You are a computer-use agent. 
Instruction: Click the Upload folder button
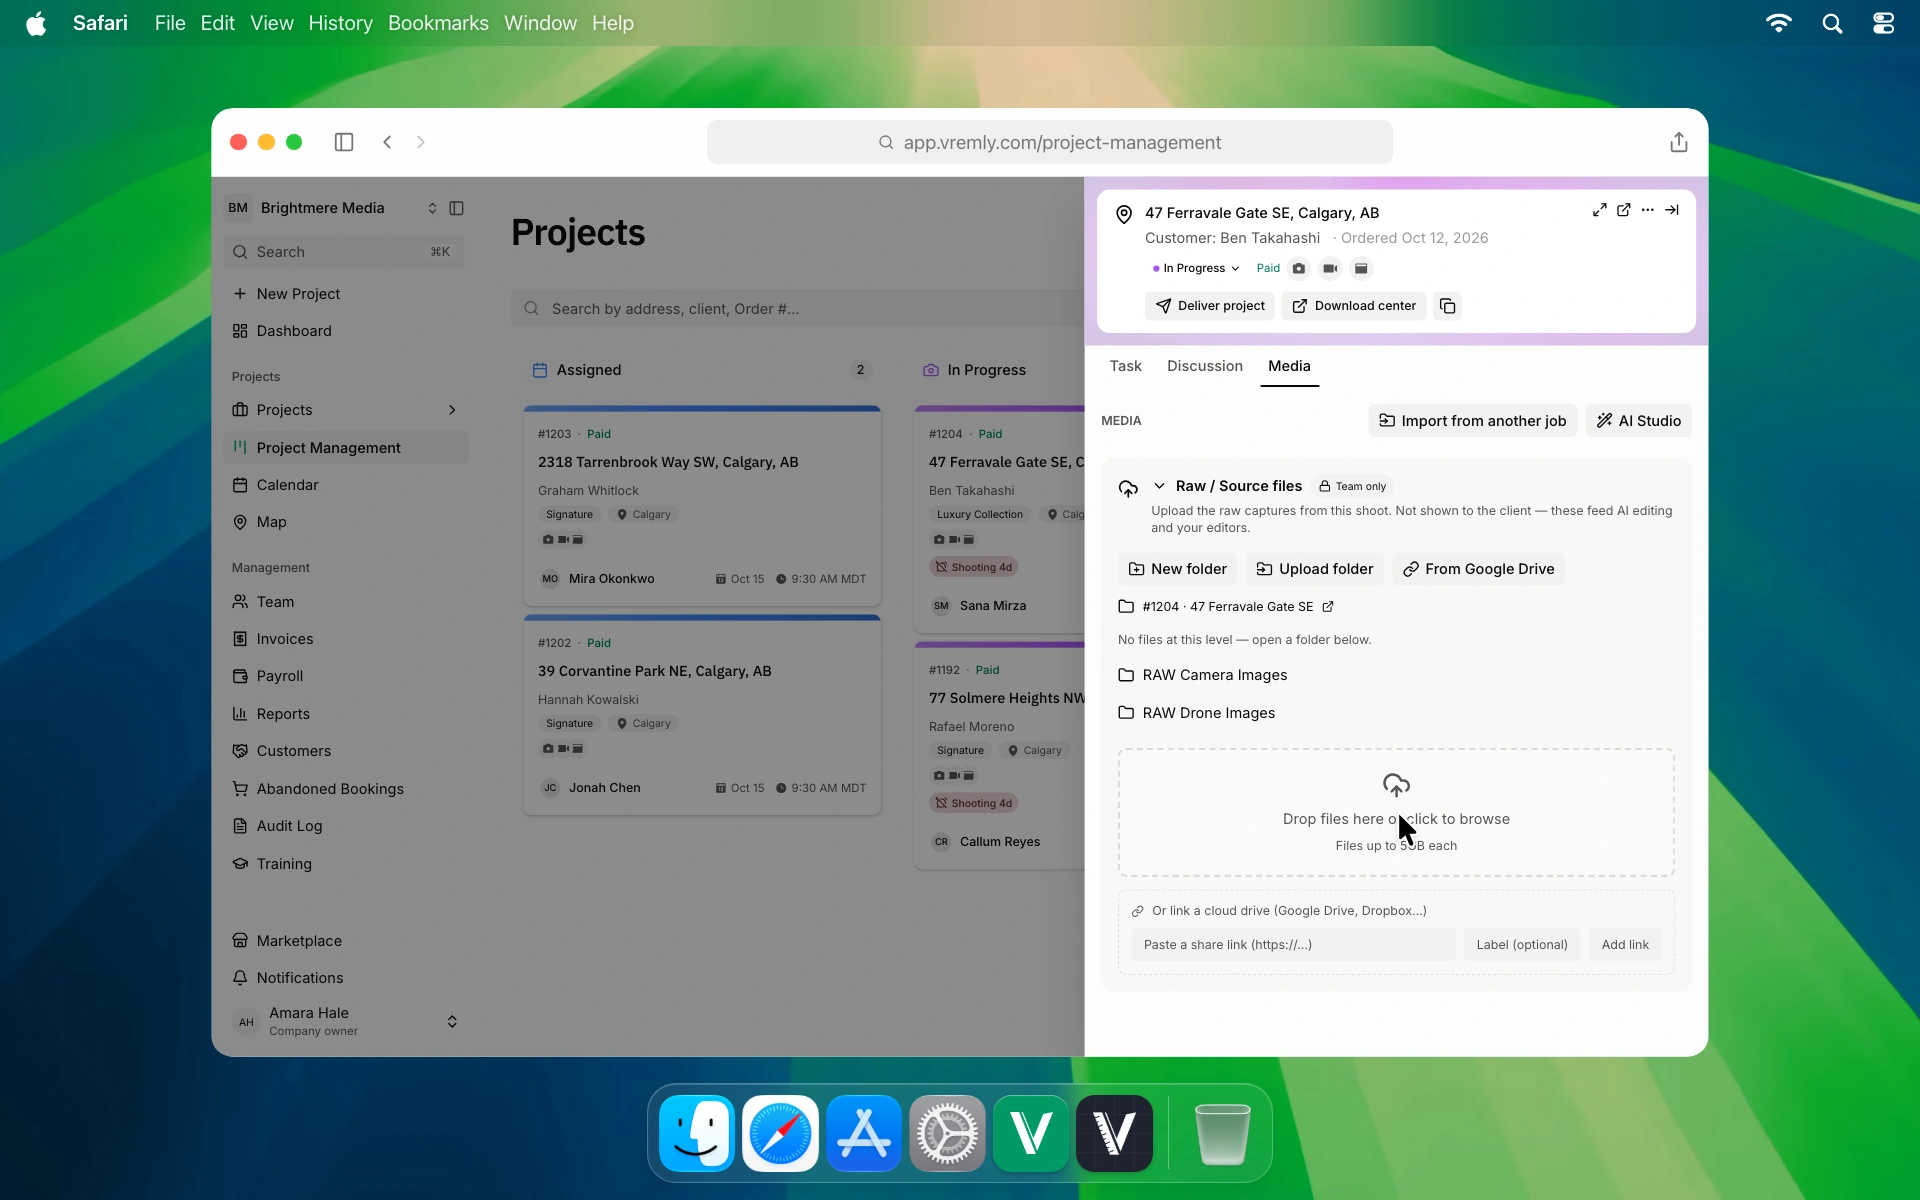[1315, 569]
